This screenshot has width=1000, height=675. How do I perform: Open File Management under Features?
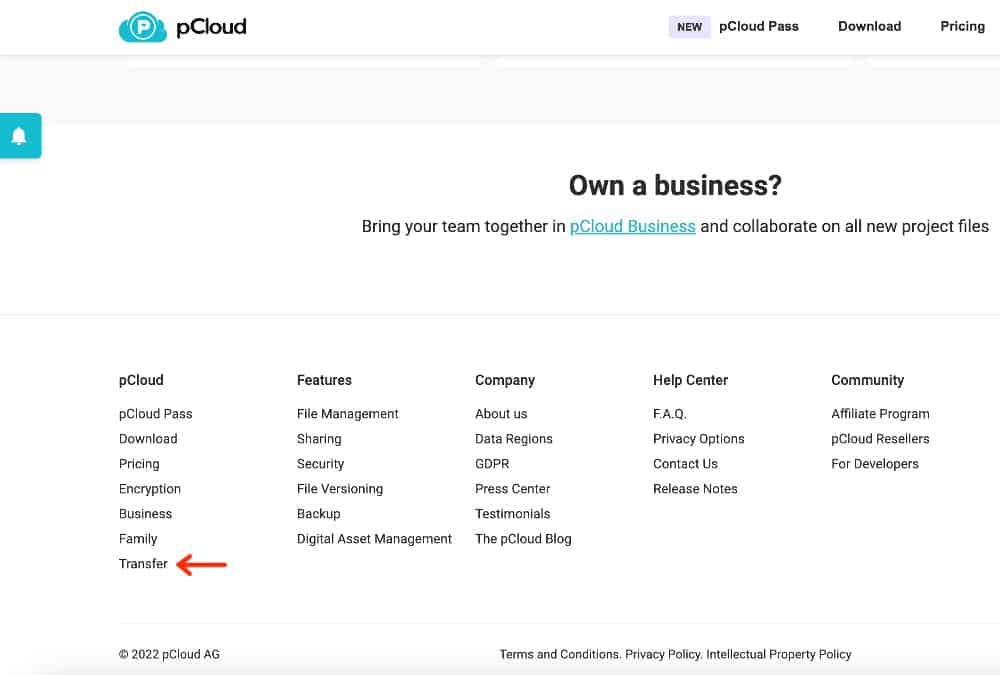[x=348, y=413]
